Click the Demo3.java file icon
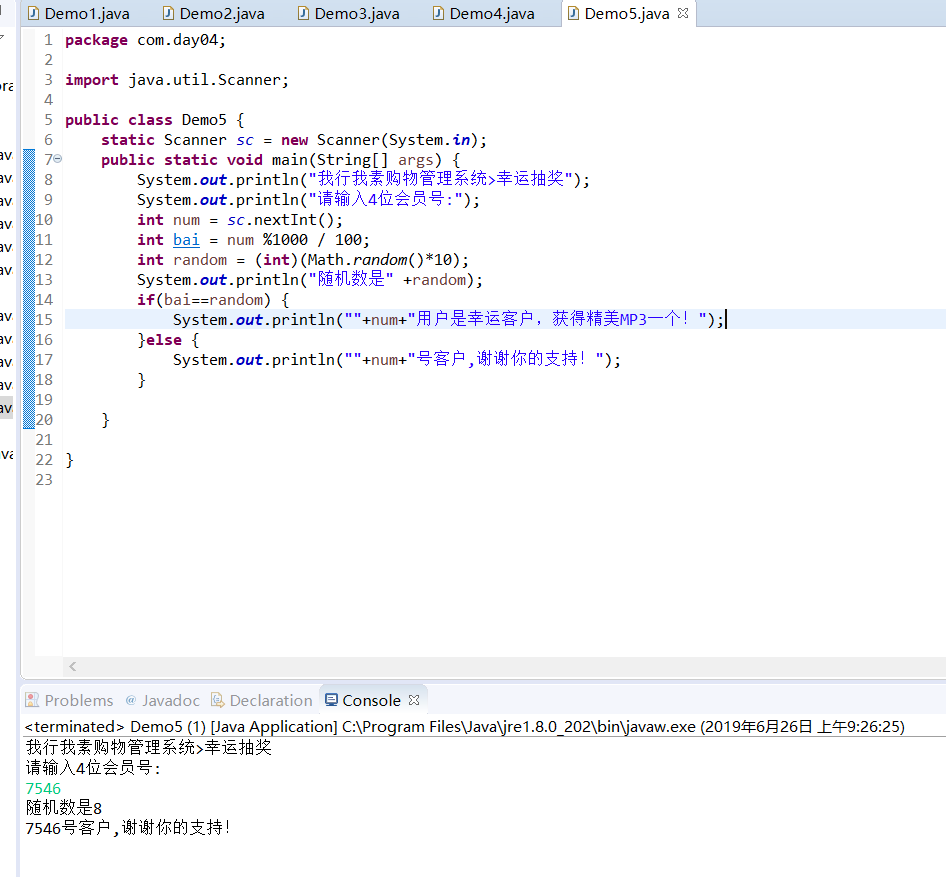Viewport: 946px width, 877px height. click(303, 14)
